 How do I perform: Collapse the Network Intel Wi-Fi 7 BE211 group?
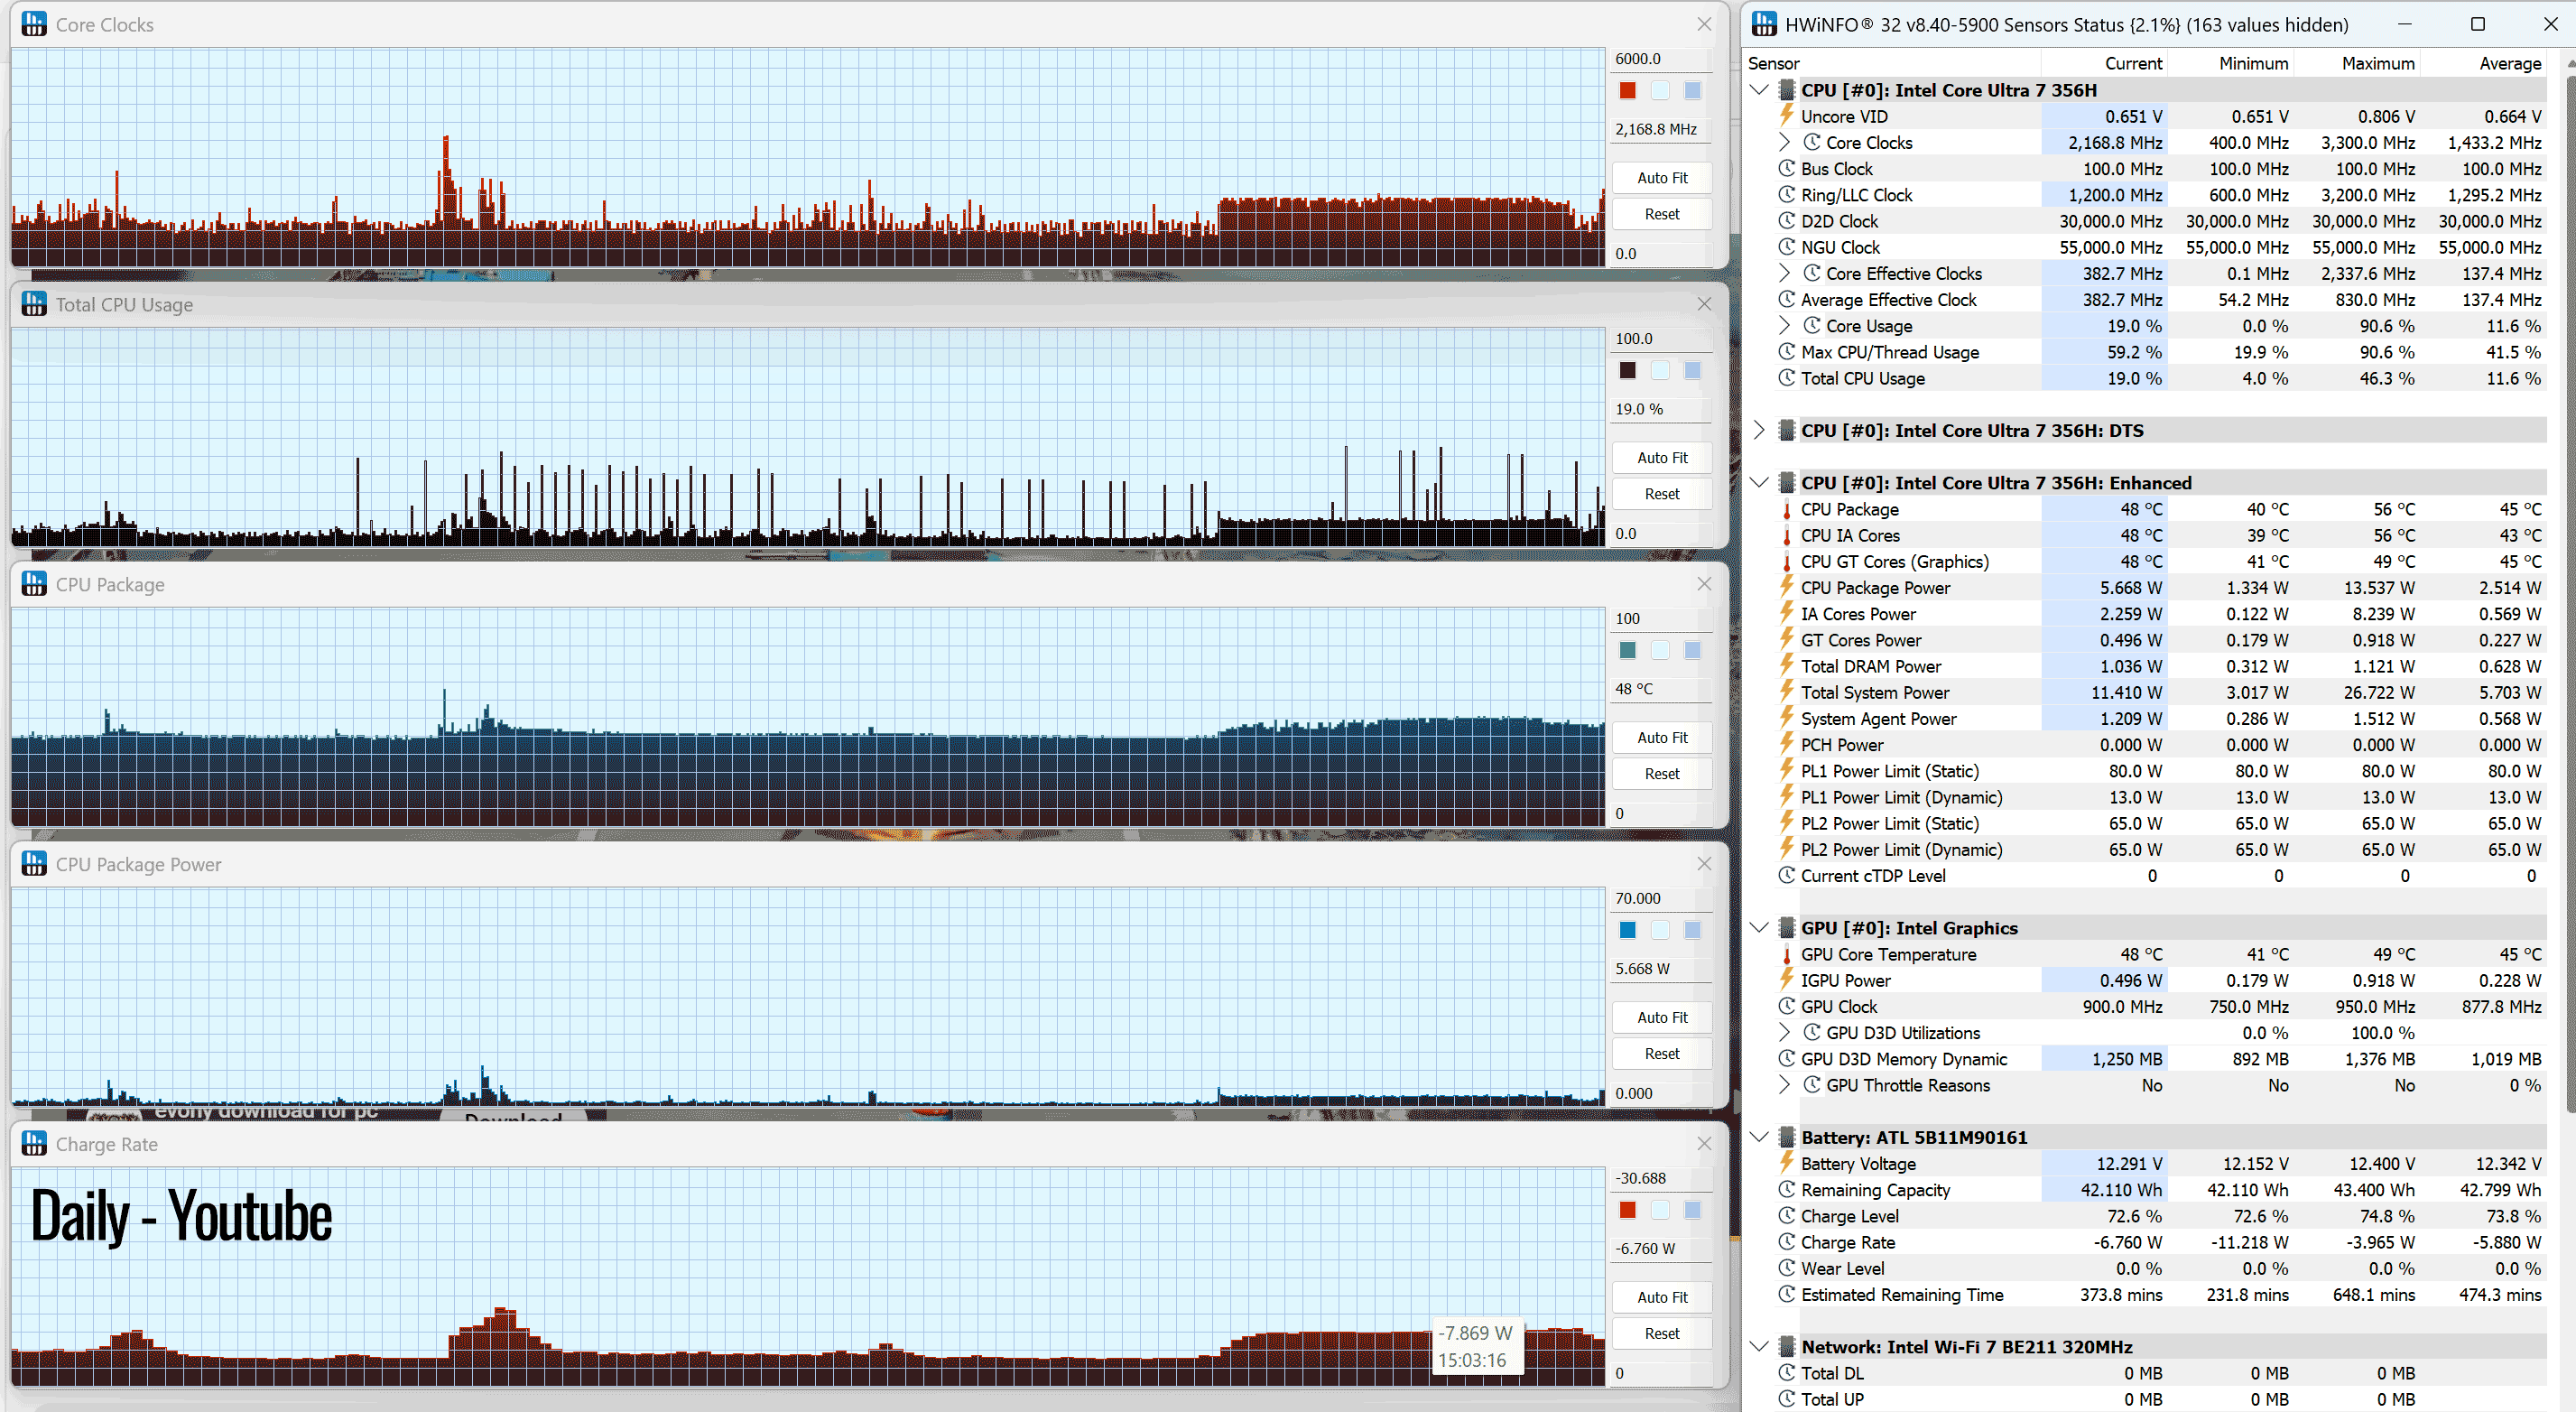[1760, 1346]
